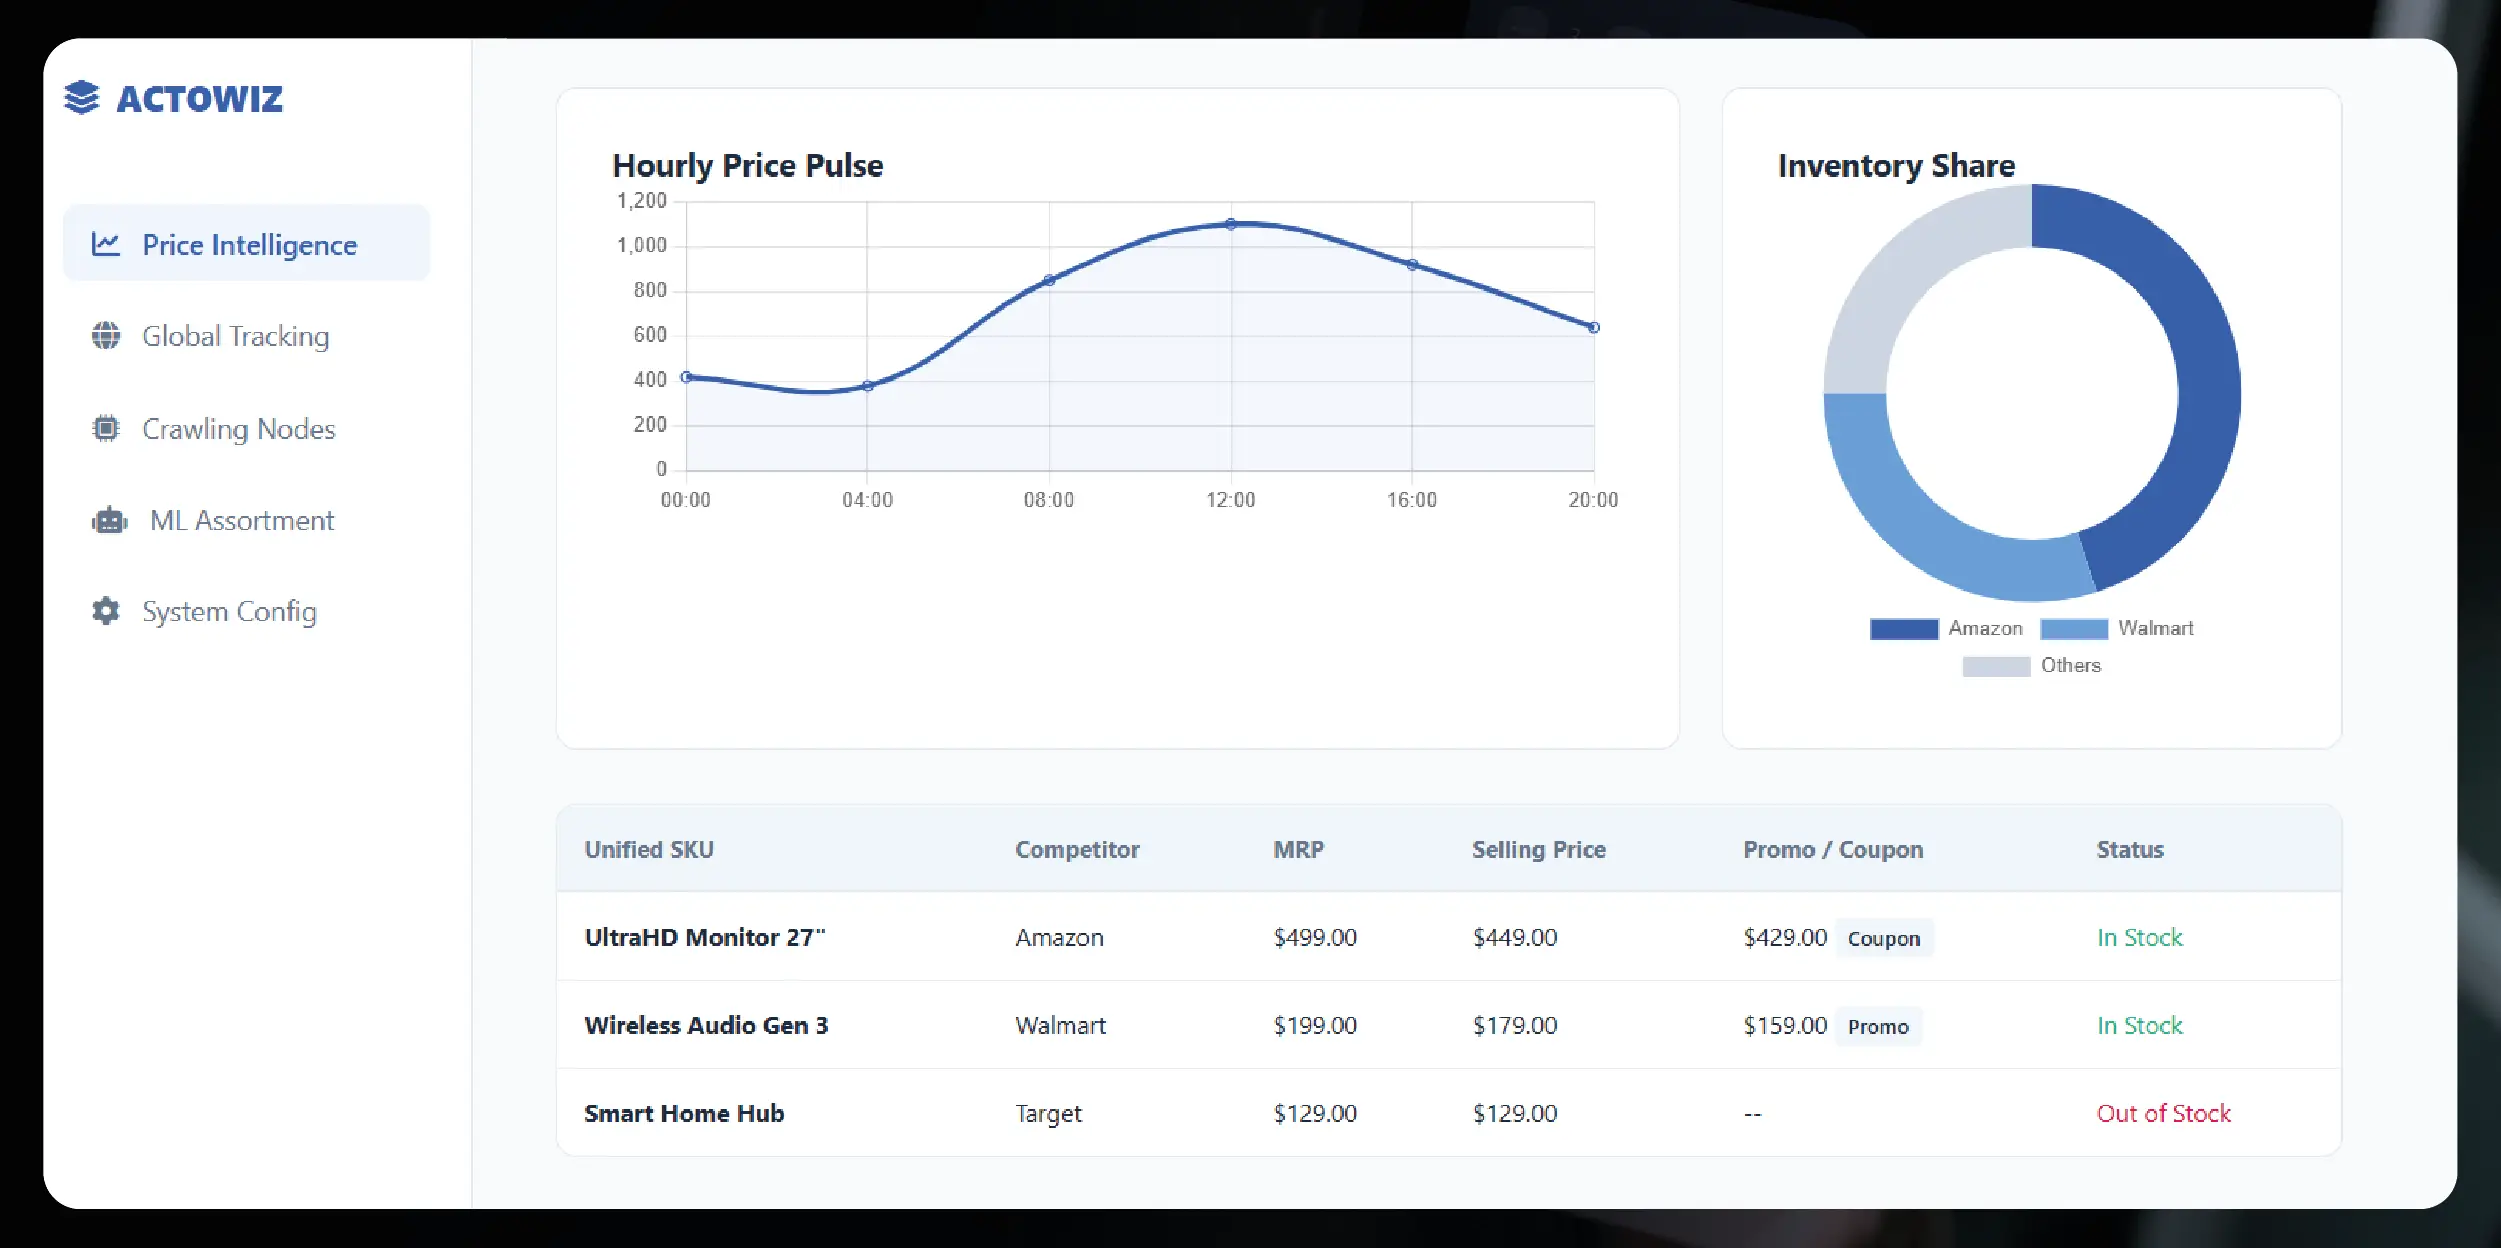This screenshot has height=1248, width=2501.
Task: Select the Price Intelligence chart icon
Action: pyautogui.click(x=106, y=243)
